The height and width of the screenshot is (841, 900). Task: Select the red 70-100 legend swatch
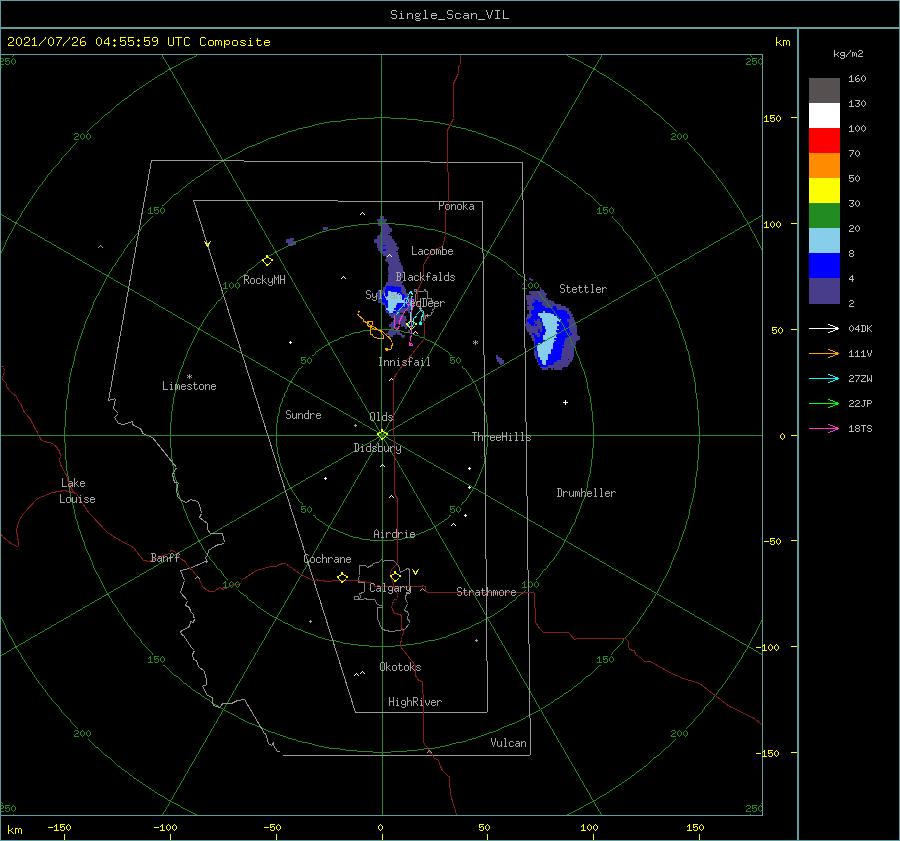[x=824, y=141]
